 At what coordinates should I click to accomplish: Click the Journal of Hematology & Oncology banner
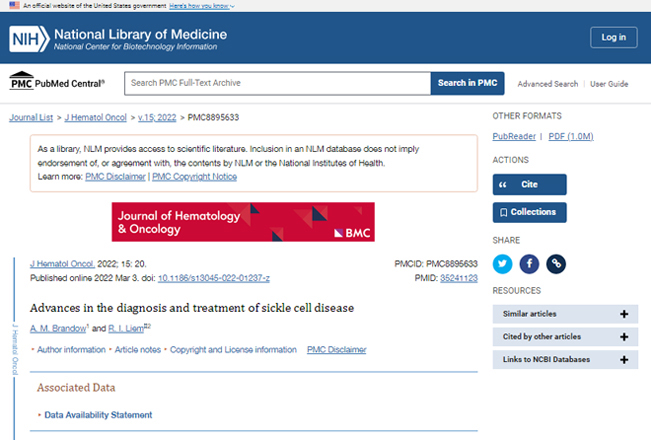[x=243, y=222]
